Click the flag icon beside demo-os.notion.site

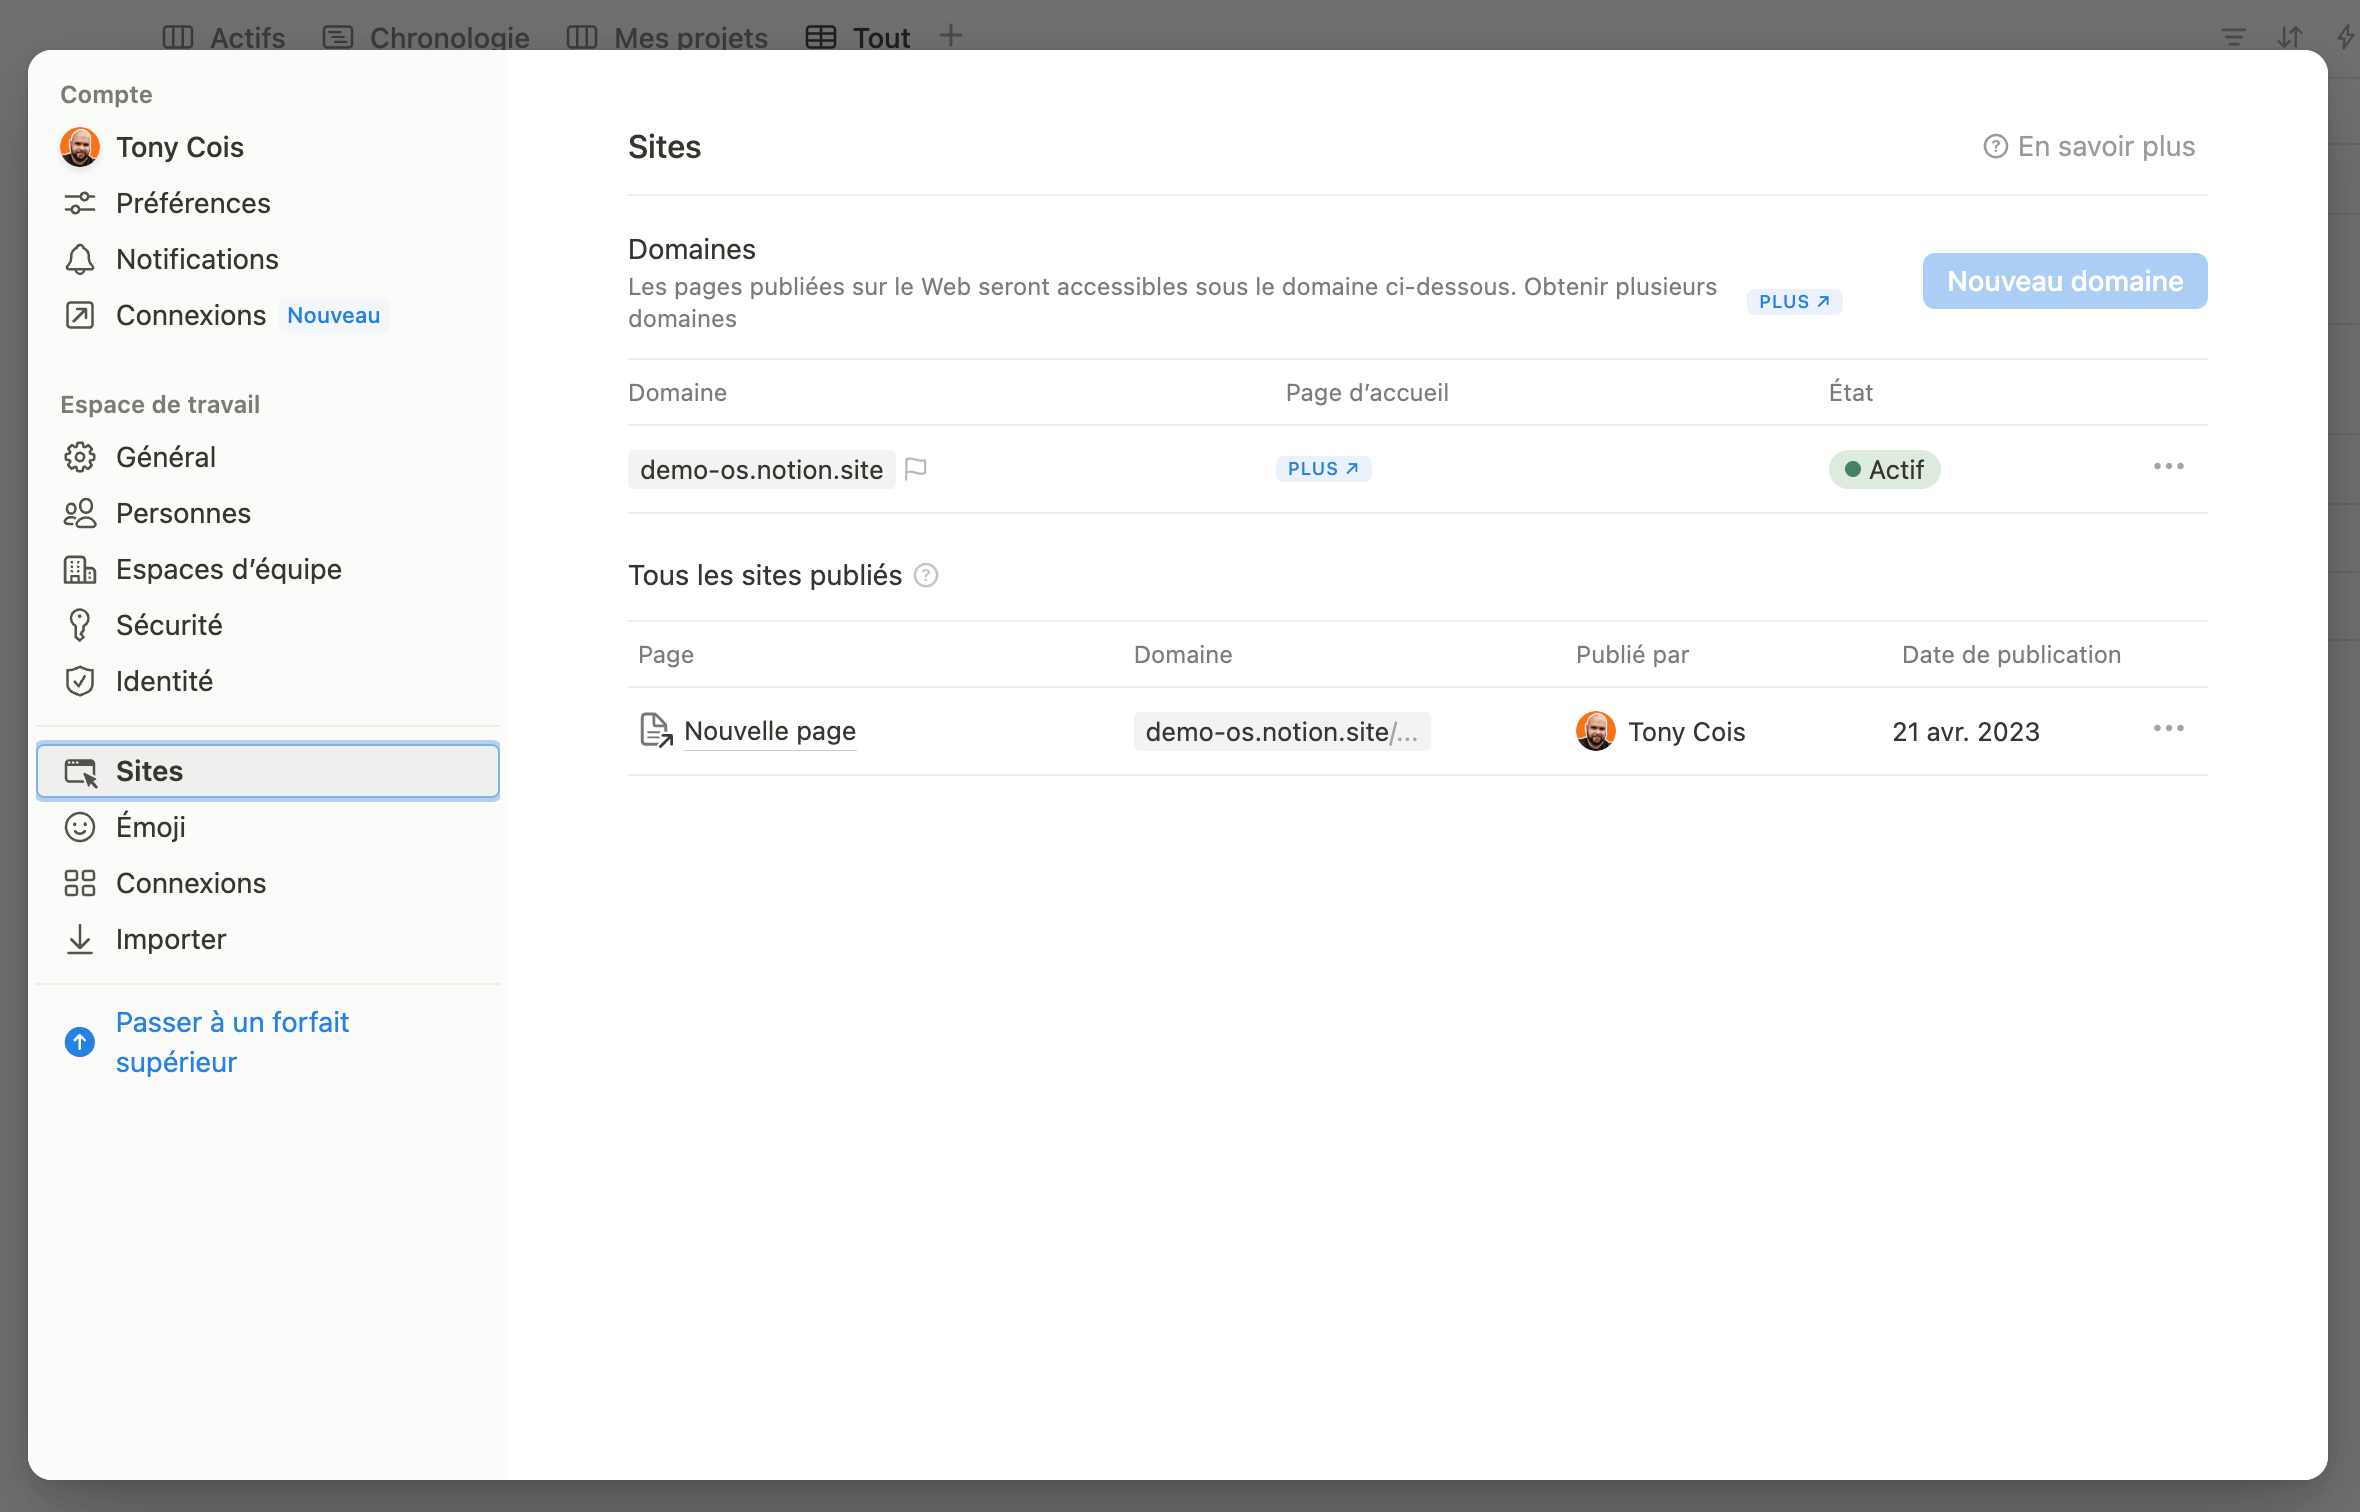(917, 469)
